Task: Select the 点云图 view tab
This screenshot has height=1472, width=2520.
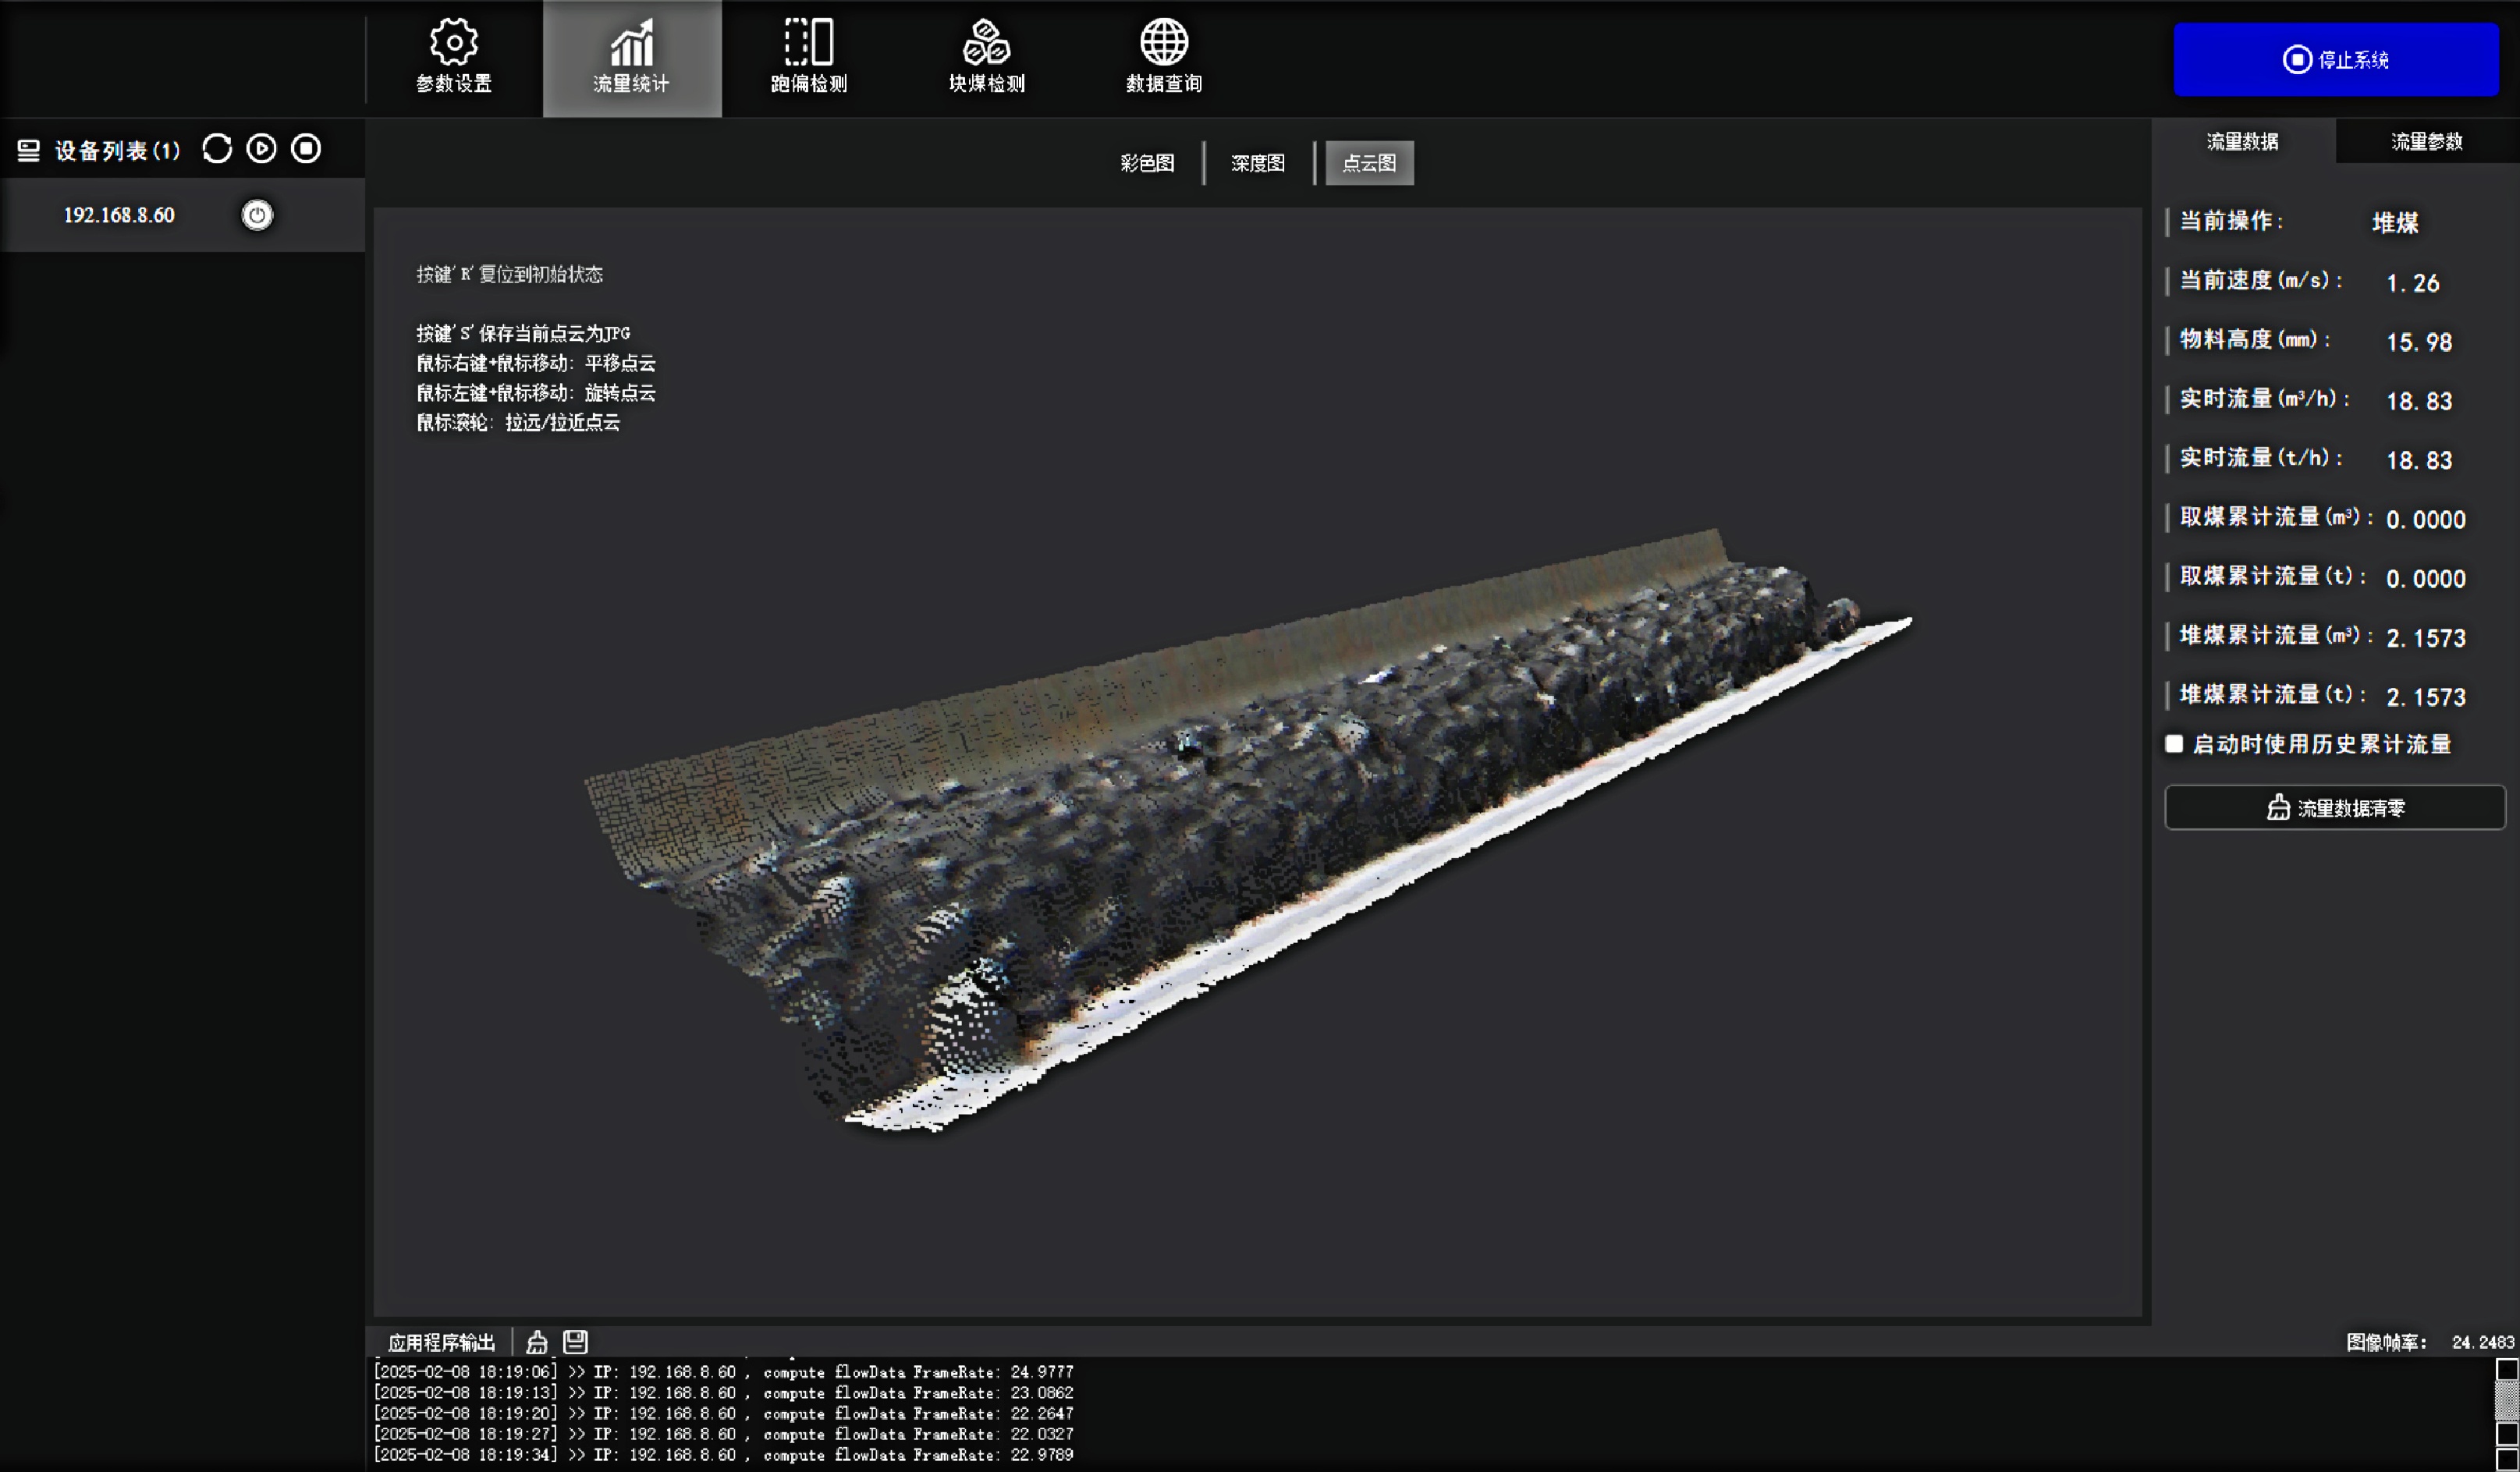Action: pyautogui.click(x=1369, y=163)
